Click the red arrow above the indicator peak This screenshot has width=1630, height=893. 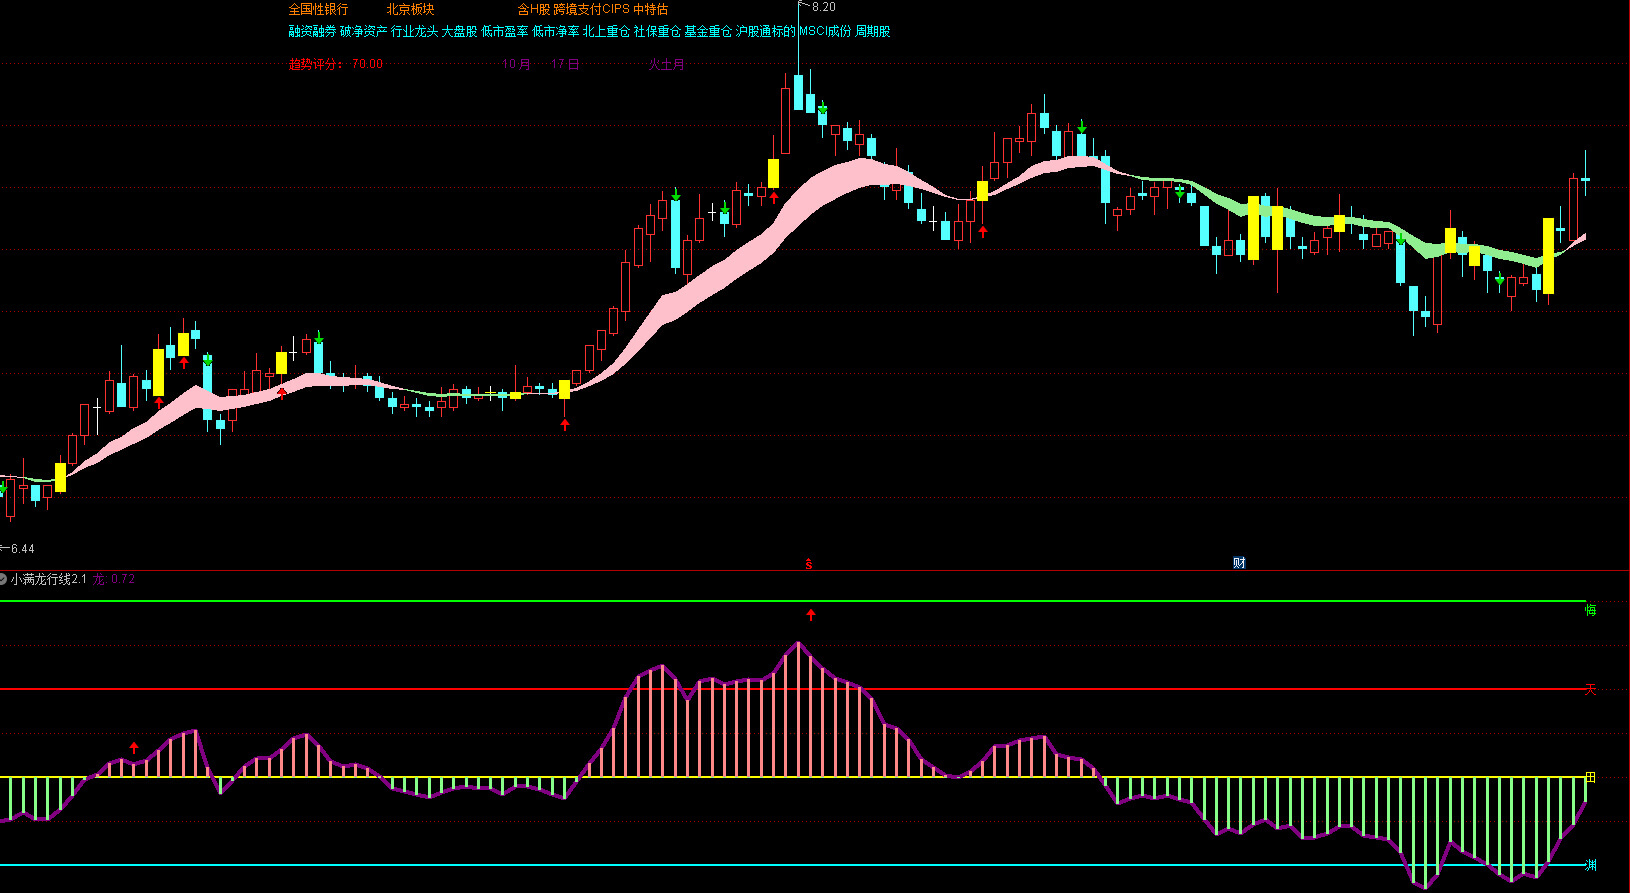pyautogui.click(x=811, y=615)
